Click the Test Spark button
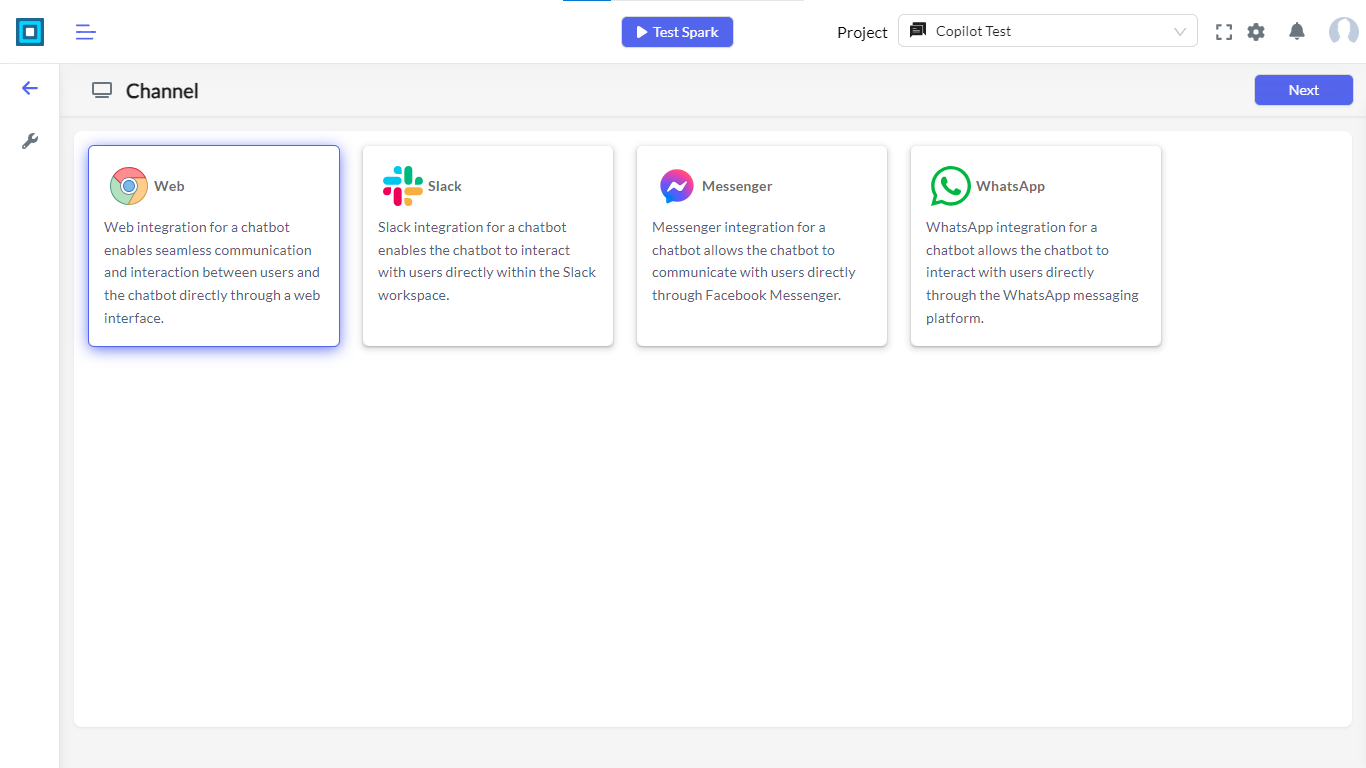 pyautogui.click(x=677, y=32)
